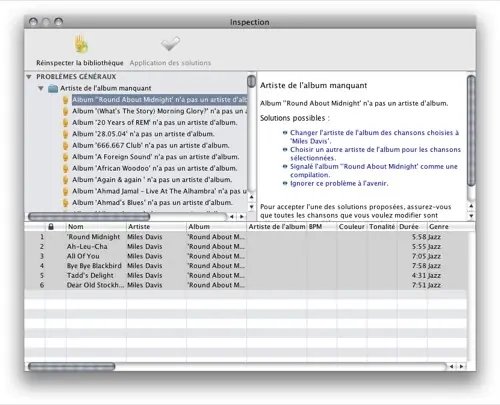Viewport: 500px width, 405px height.
Task: Click the problem list scroll right arrow
Action: [x=242, y=217]
